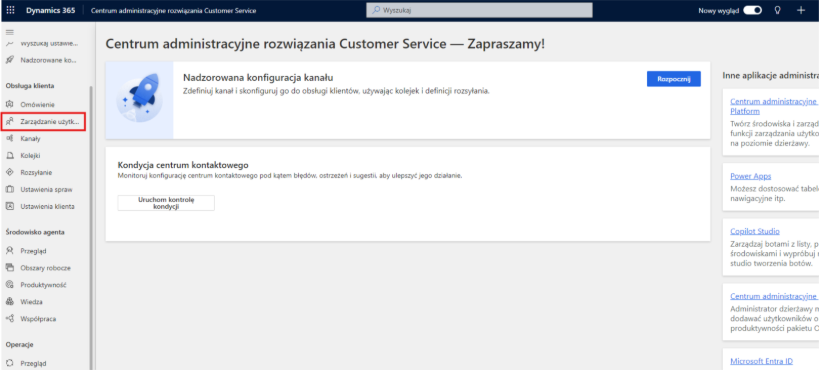Click the rocket illustration thumbnail
820x370 pixels.
(x=139, y=100)
